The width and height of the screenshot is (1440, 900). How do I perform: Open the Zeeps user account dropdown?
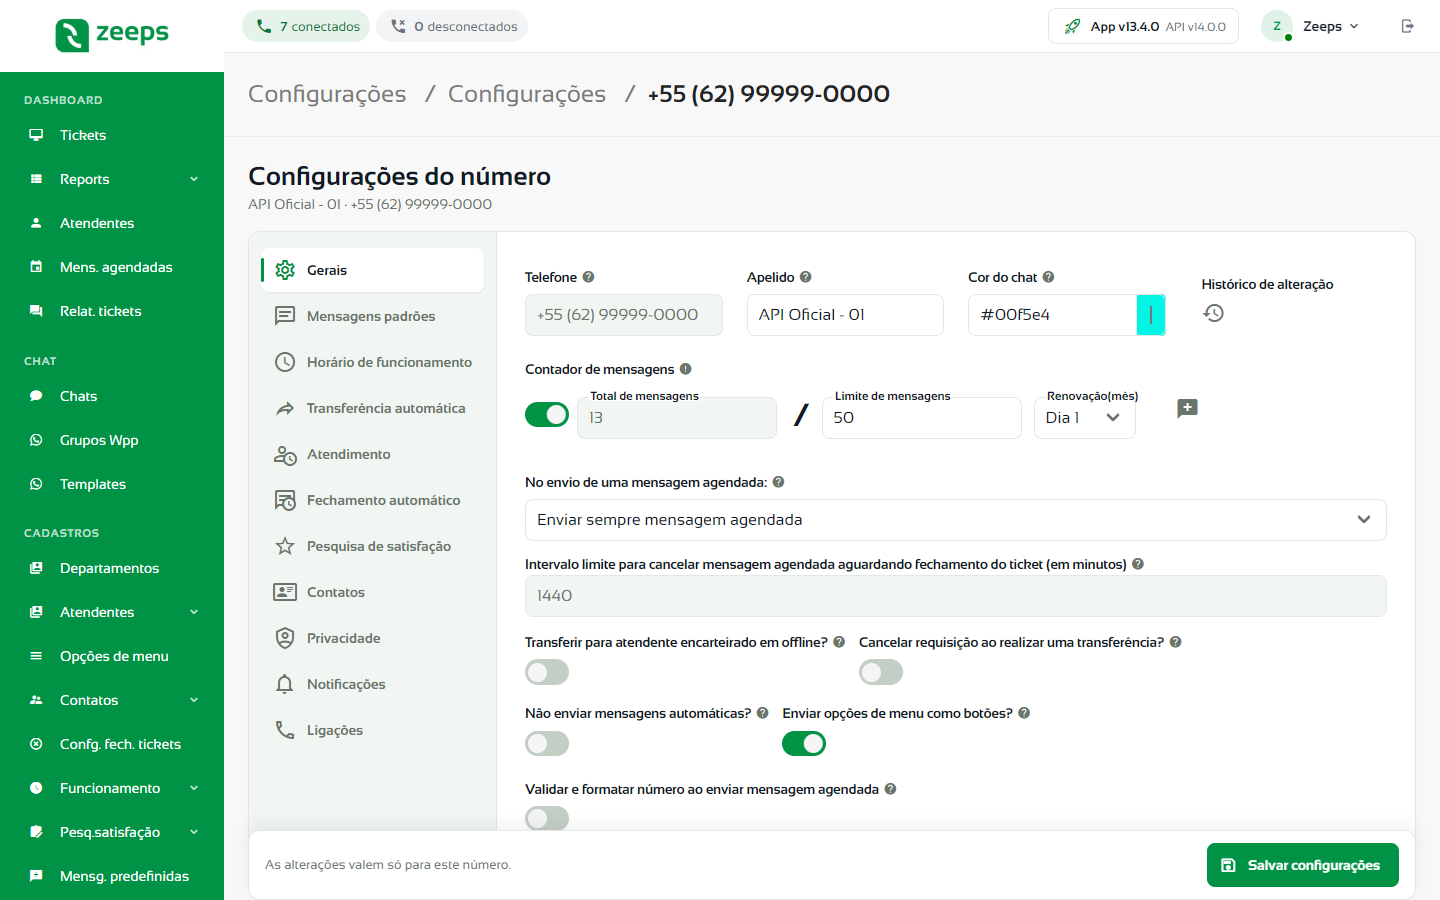(x=1311, y=26)
